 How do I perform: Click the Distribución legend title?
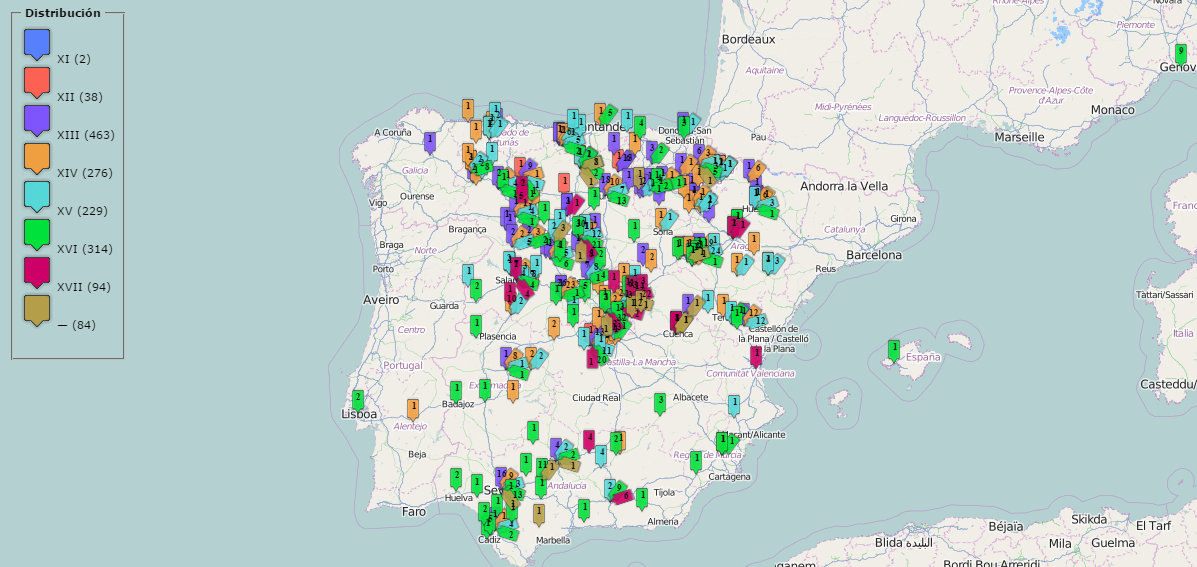63,13
